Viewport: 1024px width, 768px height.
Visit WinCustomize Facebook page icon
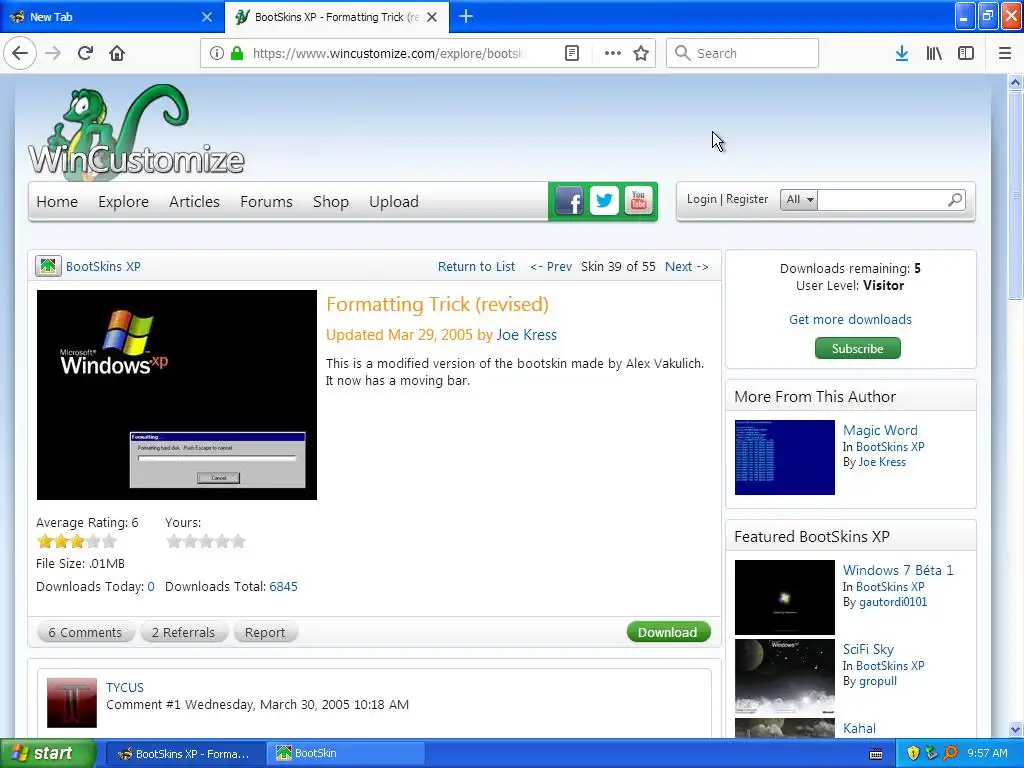click(x=569, y=201)
